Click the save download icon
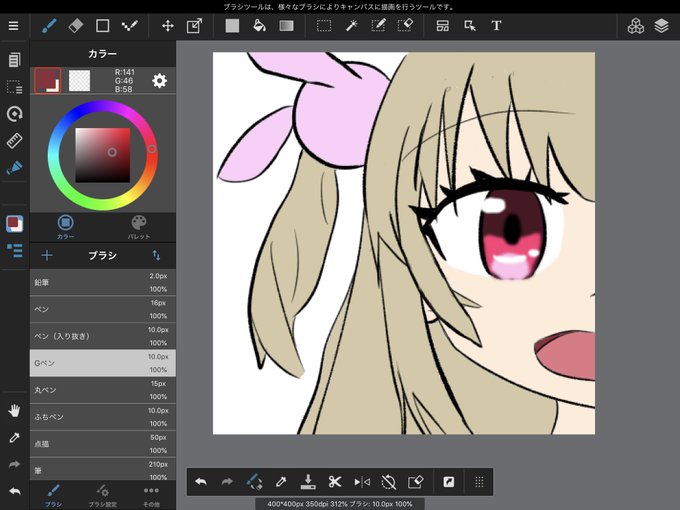This screenshot has height=510, width=680. click(x=308, y=482)
